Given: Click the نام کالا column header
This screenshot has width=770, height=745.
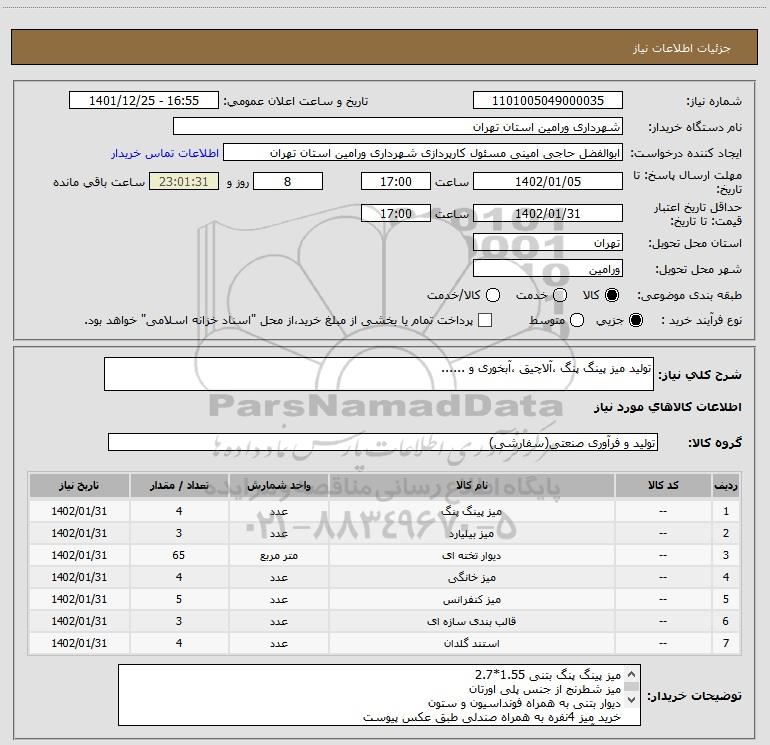Looking at the screenshot, I should point(471,486).
